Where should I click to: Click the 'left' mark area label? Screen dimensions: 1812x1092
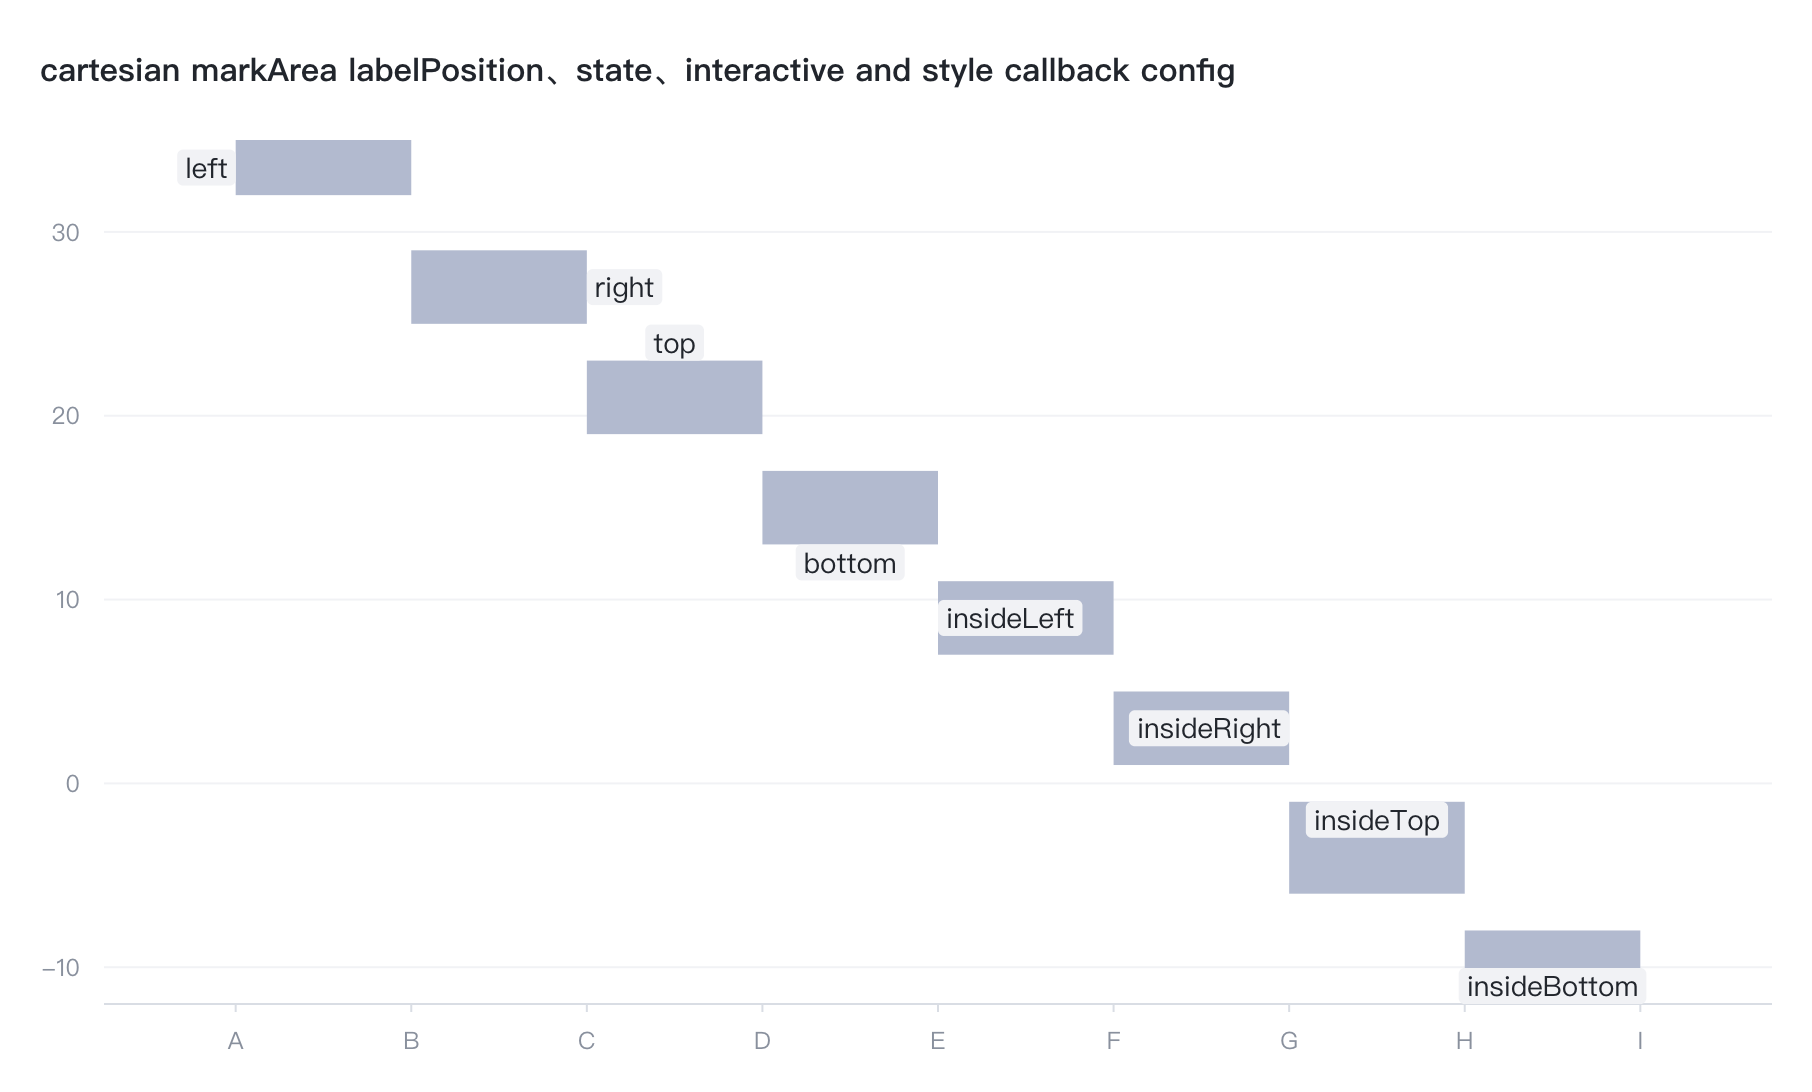[x=206, y=168]
